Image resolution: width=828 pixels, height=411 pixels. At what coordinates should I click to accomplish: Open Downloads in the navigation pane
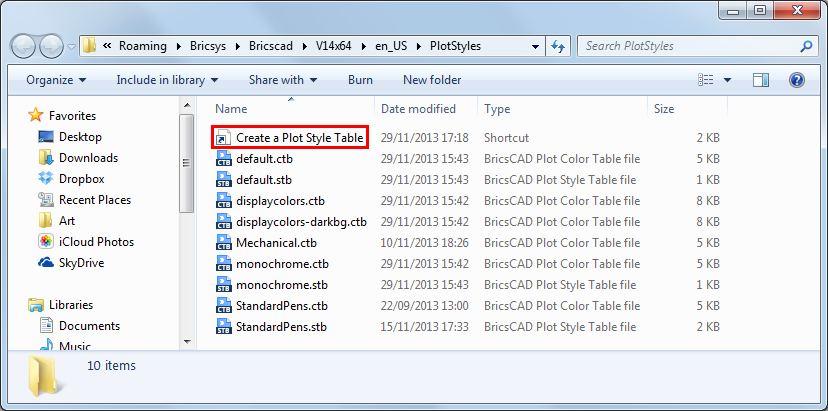[x=88, y=158]
